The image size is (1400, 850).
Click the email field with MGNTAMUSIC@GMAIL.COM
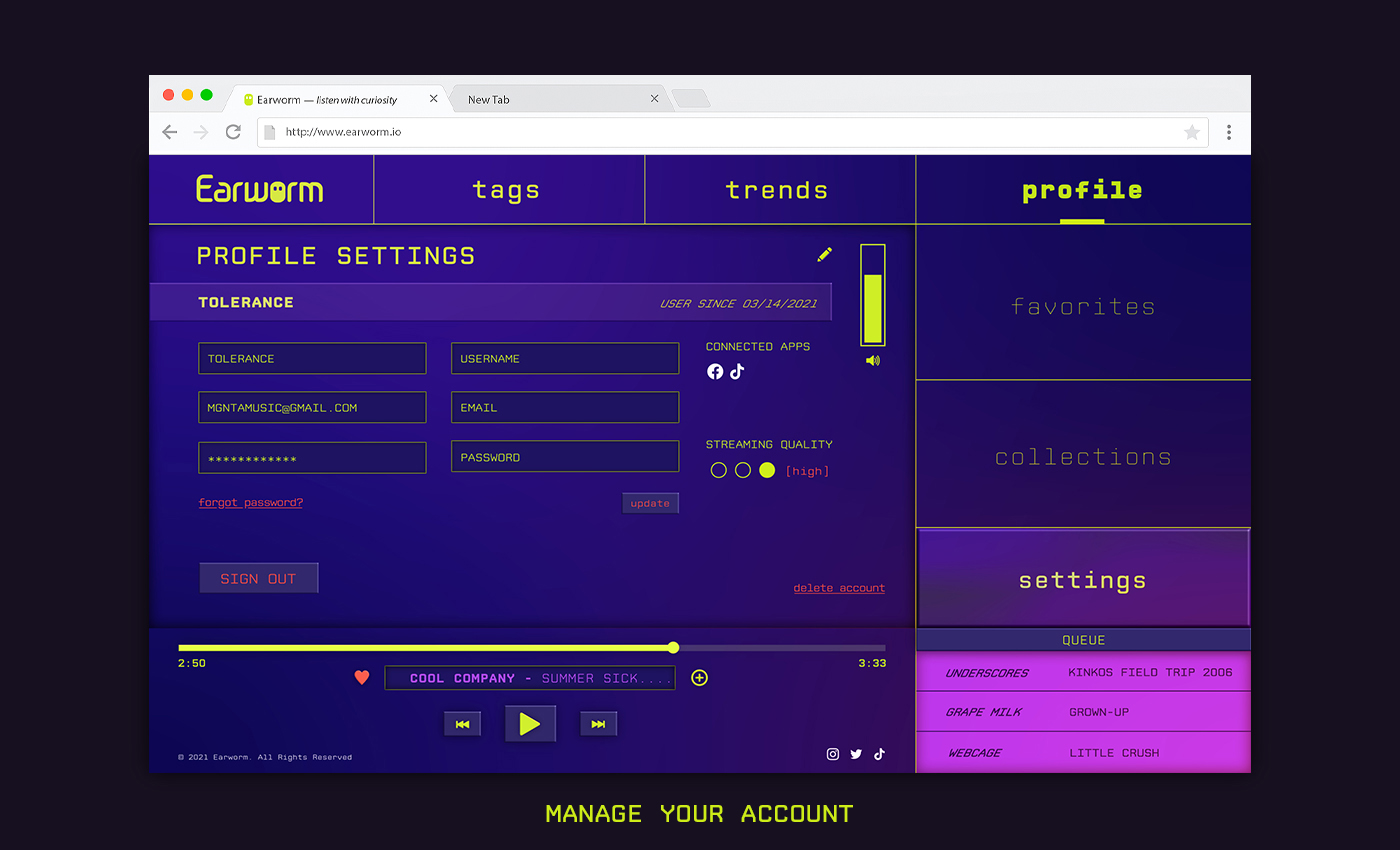point(312,407)
